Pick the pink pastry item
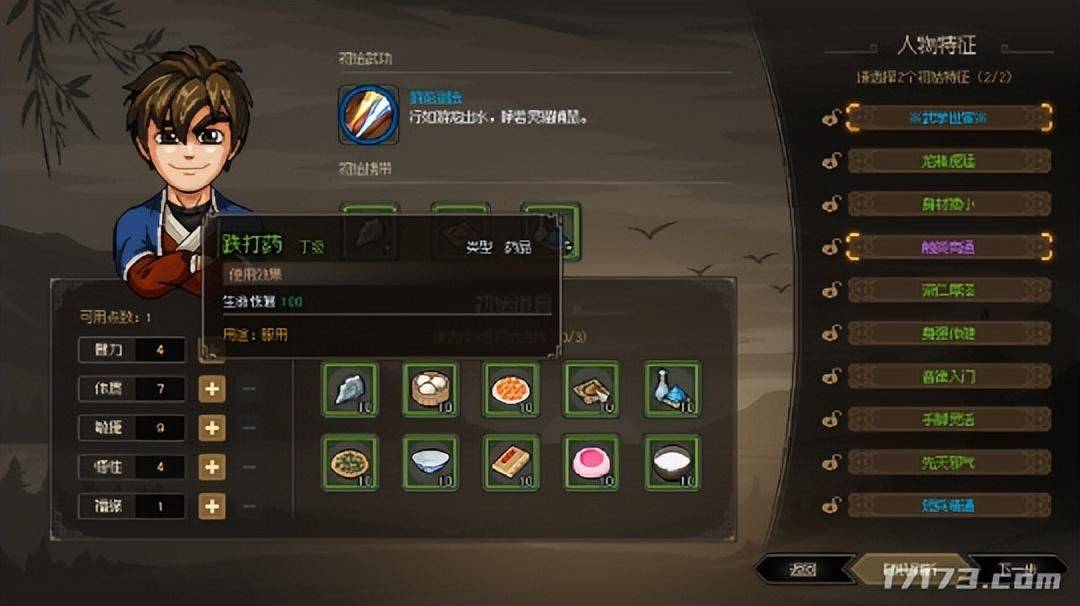 tap(591, 463)
